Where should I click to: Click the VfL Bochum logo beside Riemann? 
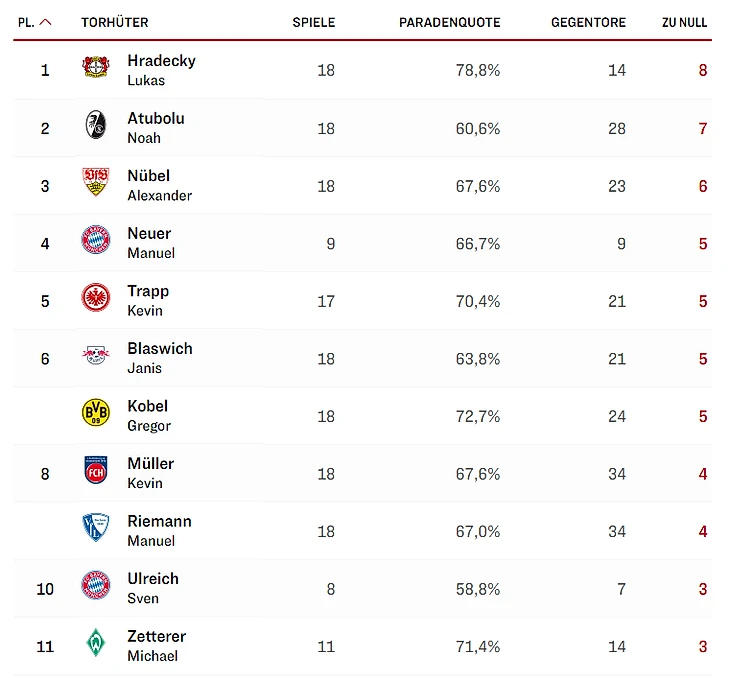click(x=96, y=529)
